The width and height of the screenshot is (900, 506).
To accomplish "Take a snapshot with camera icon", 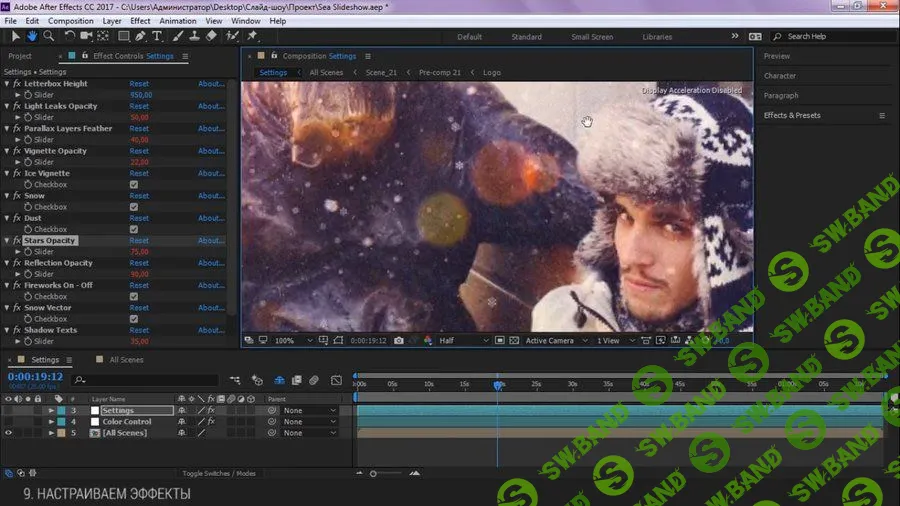I will (398, 340).
